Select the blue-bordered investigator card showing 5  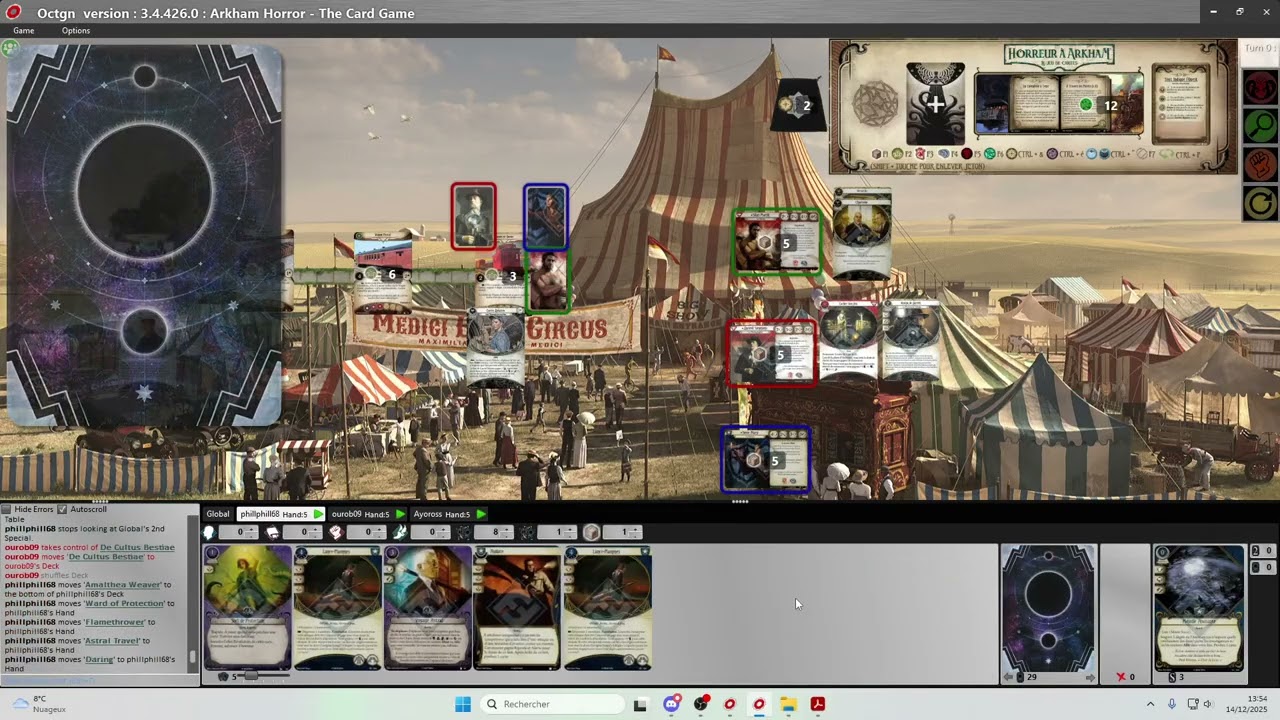[x=765, y=459]
